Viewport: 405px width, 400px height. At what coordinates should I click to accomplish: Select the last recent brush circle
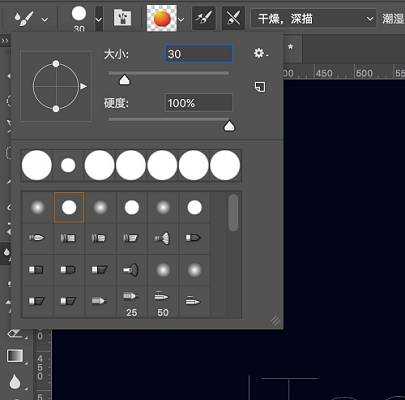pyautogui.click(x=225, y=165)
